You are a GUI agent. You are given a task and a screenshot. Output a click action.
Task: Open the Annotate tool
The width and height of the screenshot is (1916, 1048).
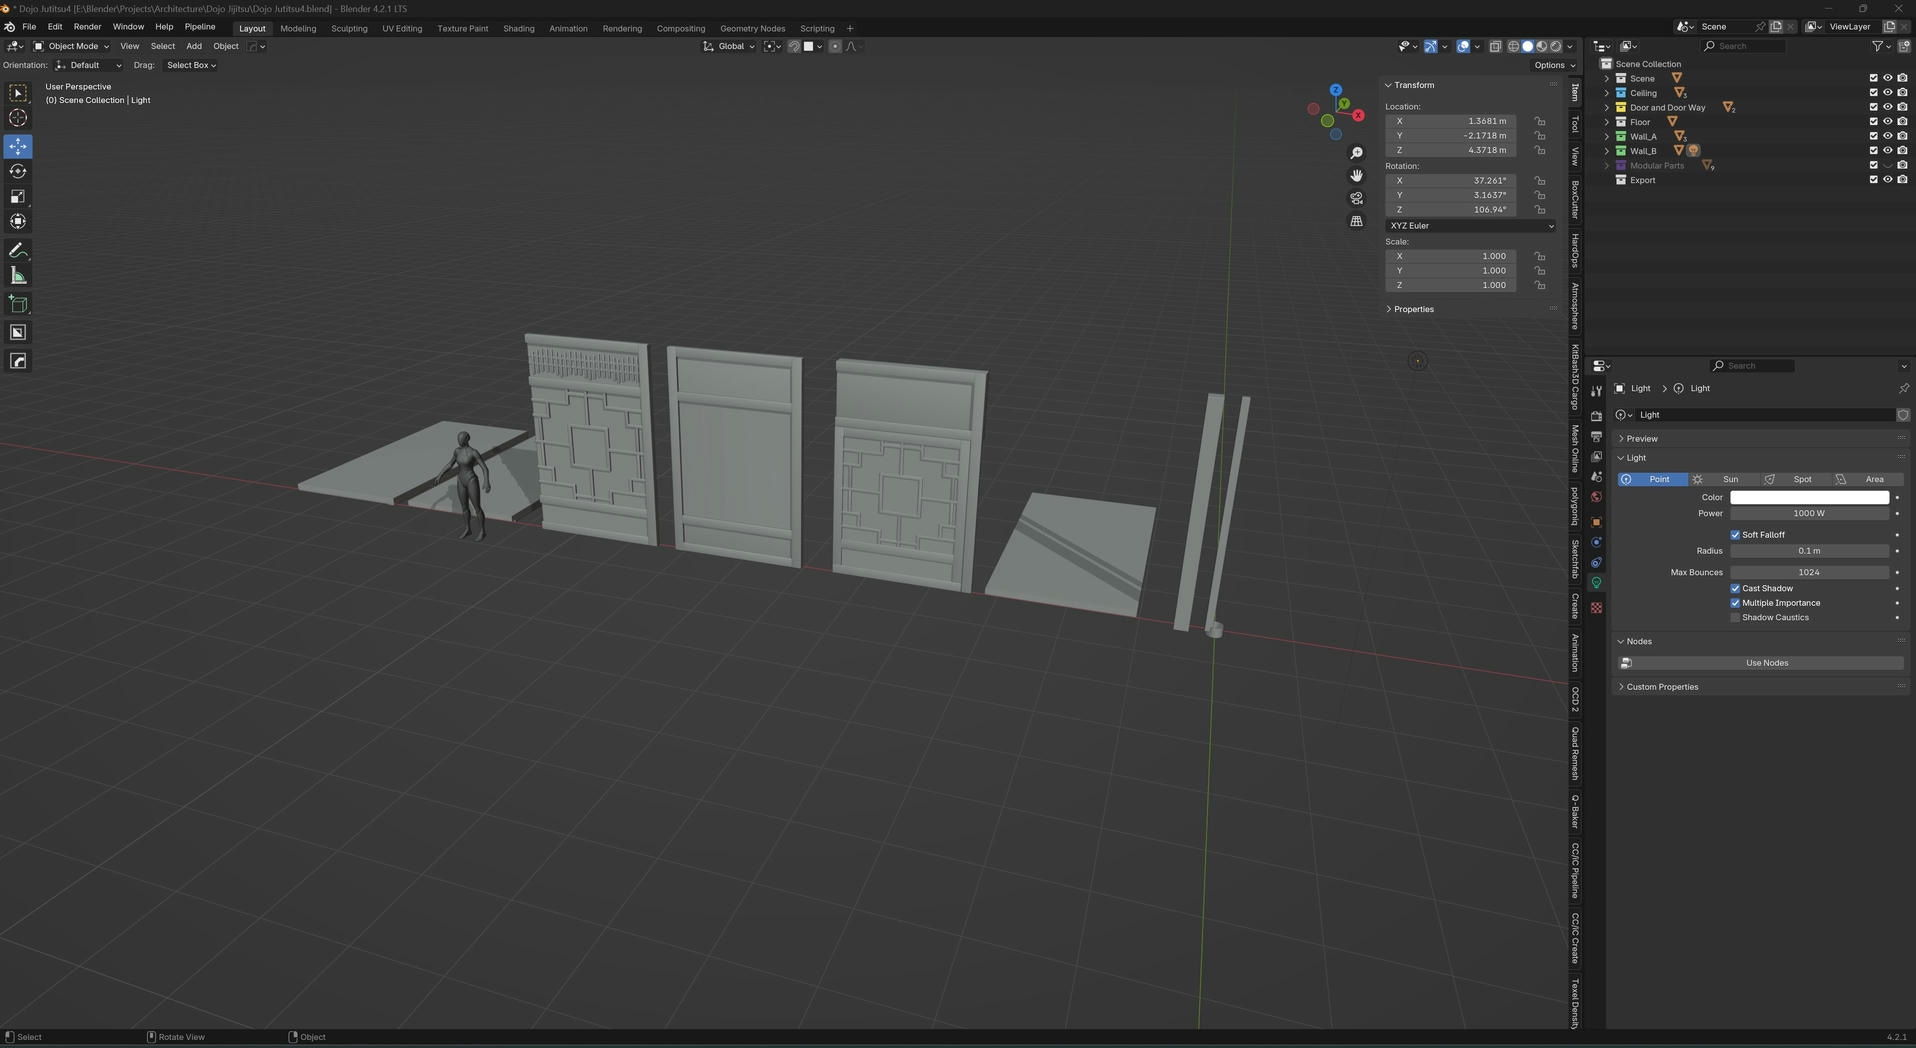coord(18,250)
